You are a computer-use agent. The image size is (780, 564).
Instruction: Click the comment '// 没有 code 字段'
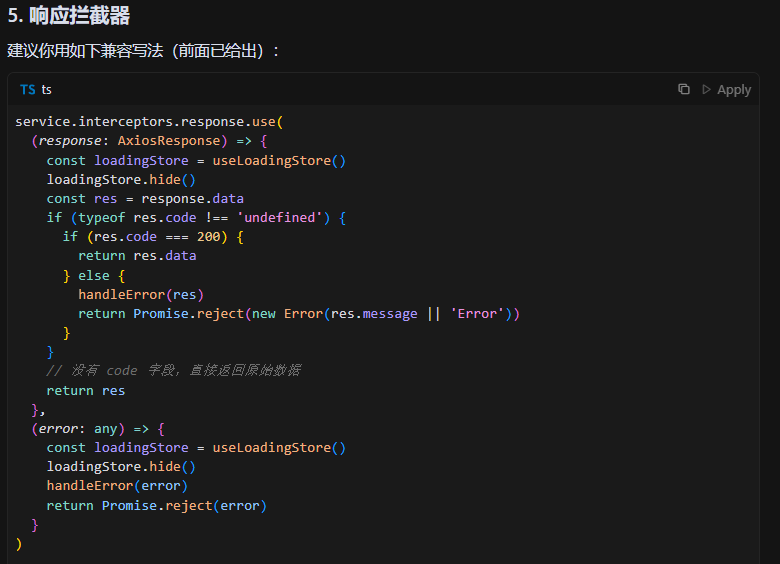[174, 371]
